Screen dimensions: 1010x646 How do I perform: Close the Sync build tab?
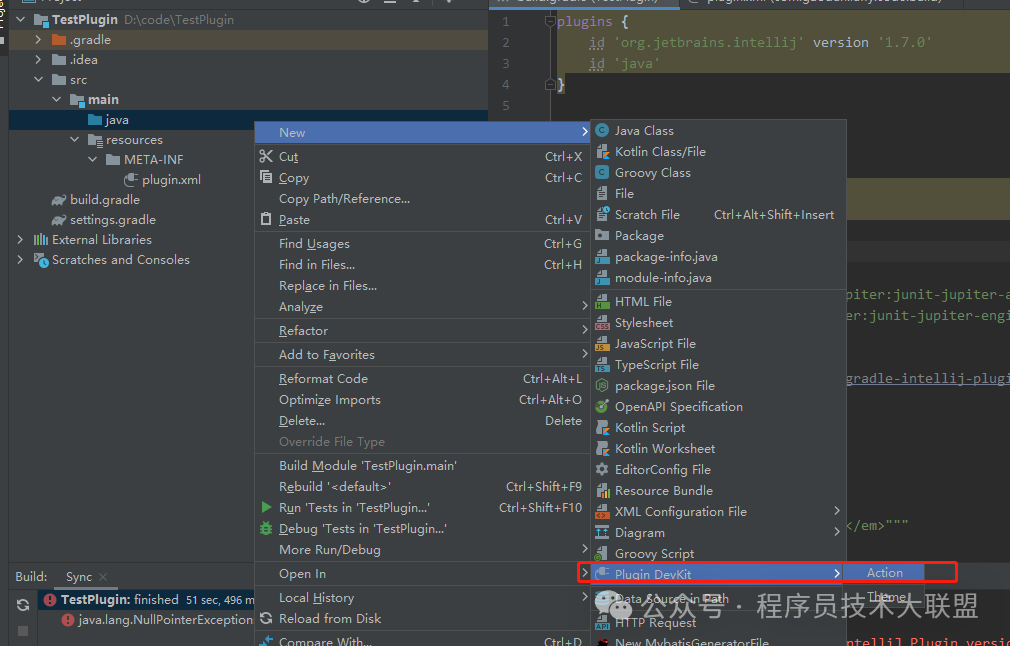click(103, 576)
